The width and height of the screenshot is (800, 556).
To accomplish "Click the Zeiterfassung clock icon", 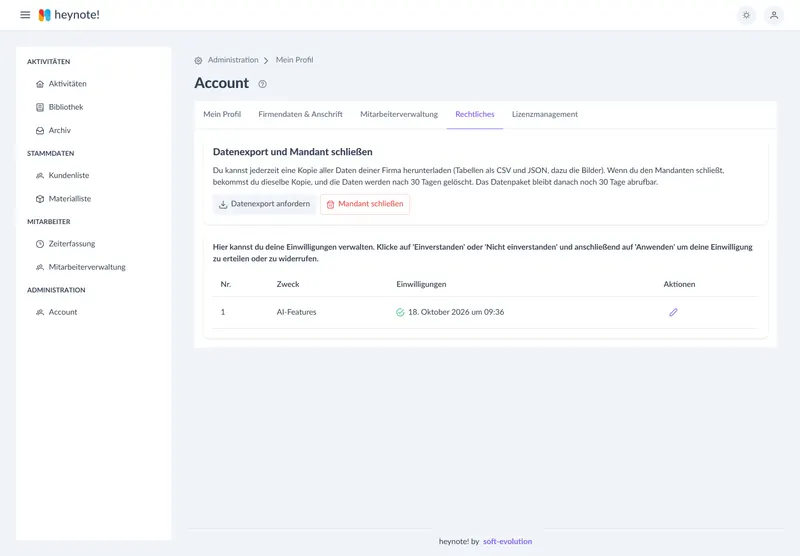I will point(40,244).
